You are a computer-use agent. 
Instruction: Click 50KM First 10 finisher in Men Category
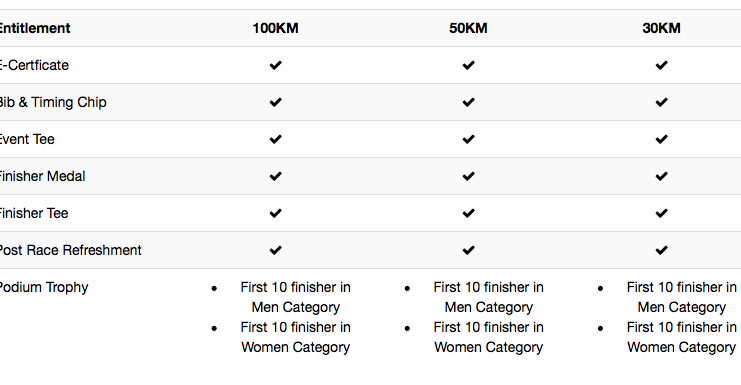pyautogui.click(x=489, y=297)
